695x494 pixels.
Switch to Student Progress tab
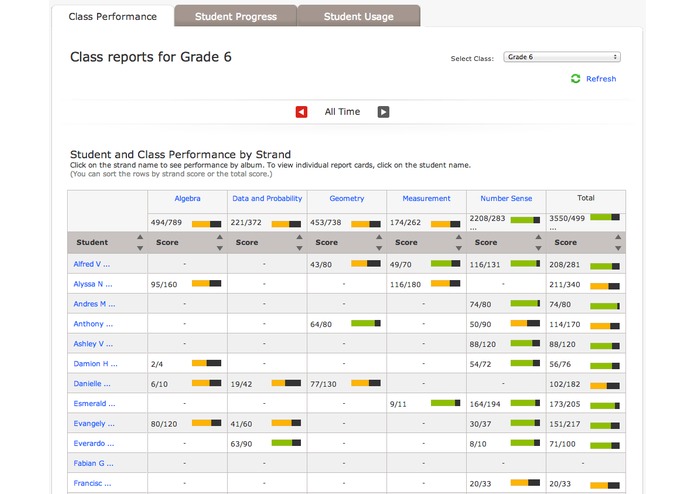(236, 16)
